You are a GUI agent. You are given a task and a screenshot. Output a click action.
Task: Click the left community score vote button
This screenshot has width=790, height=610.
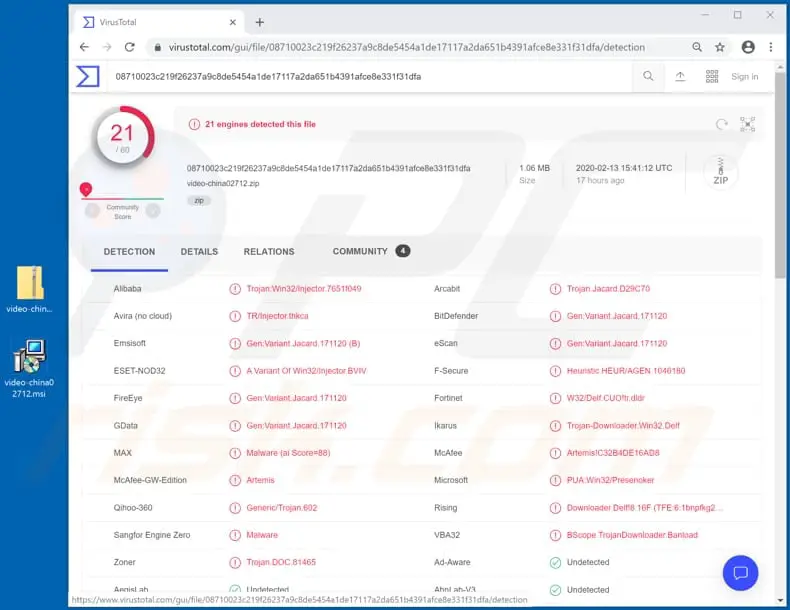(92, 211)
